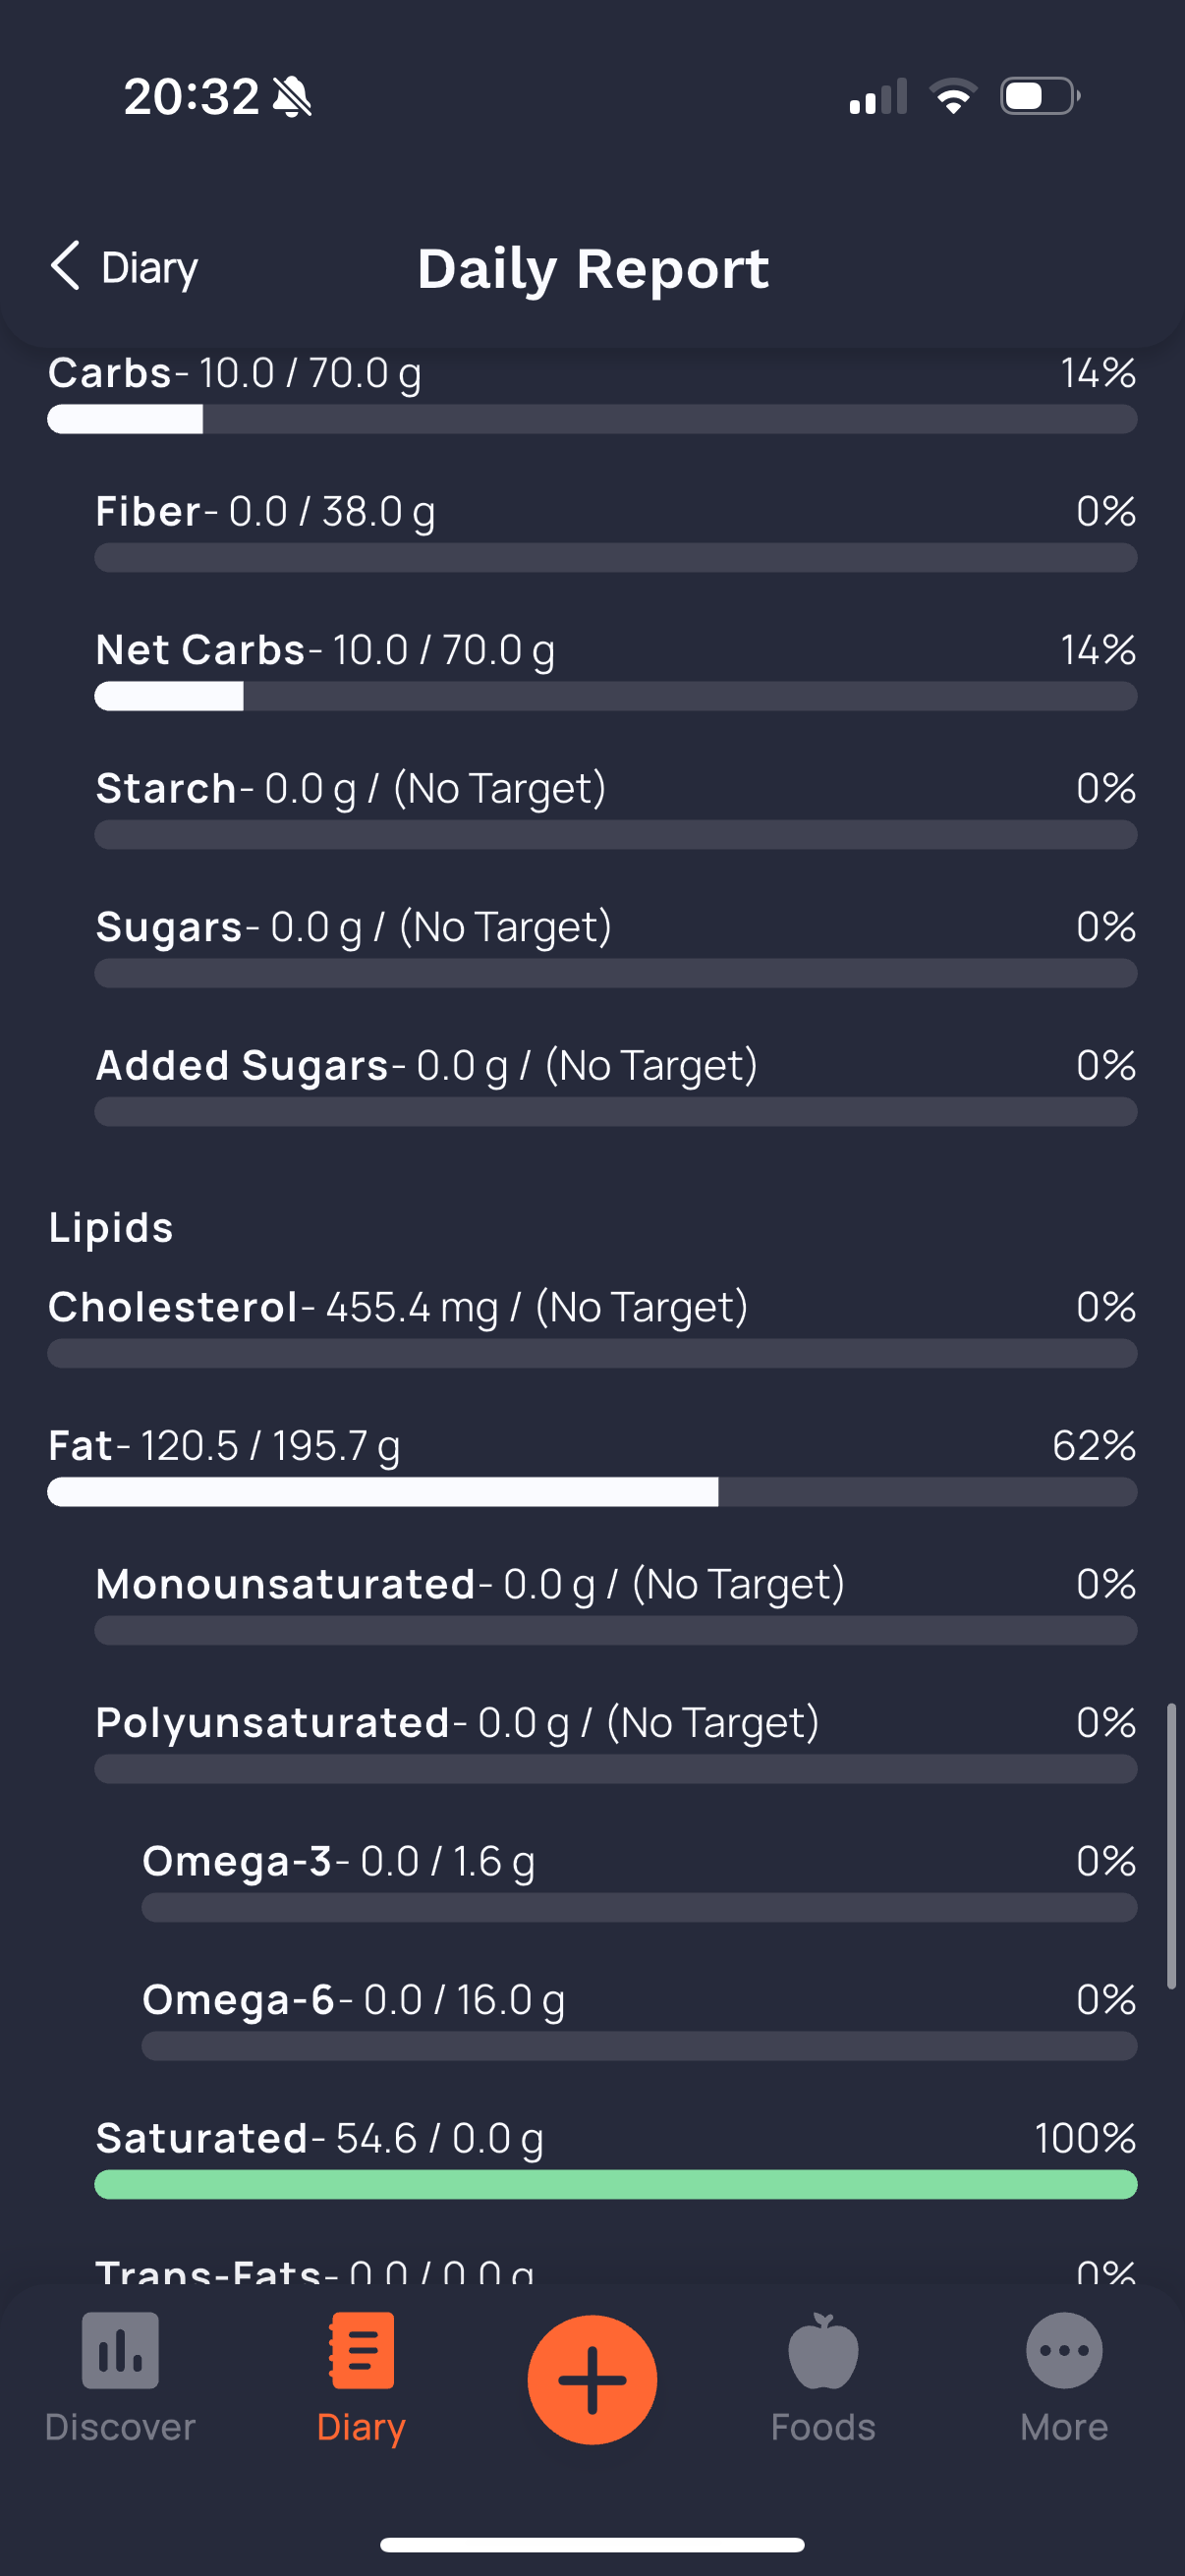This screenshot has height=2576, width=1185.
Task: Go back using the Diary label
Action: [150, 268]
